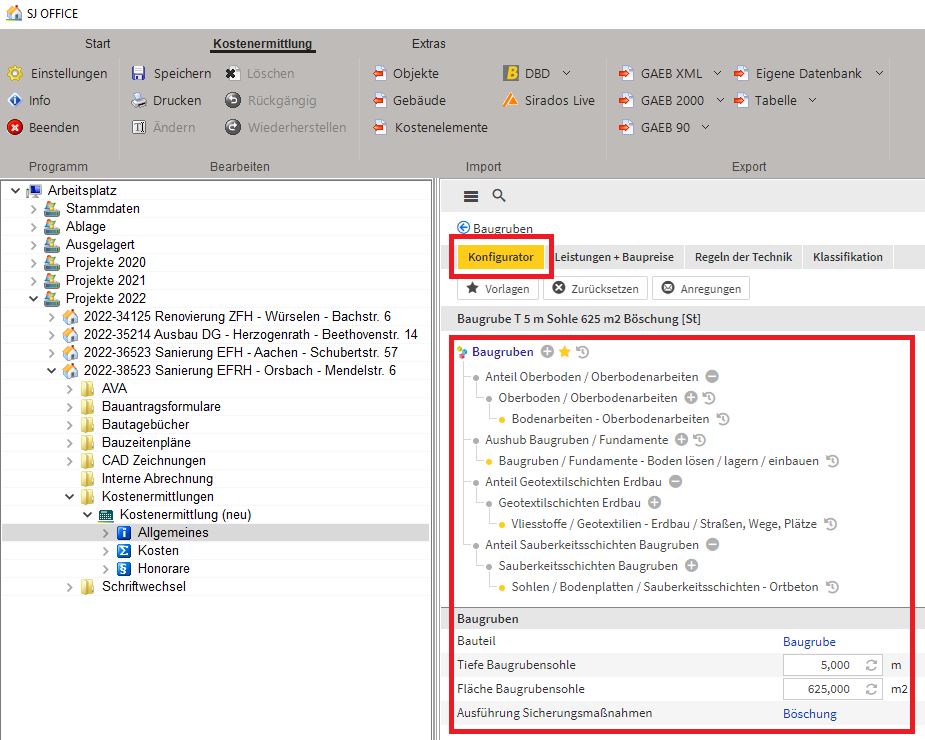Switch to the Extras ribbon tab
The image size is (925, 740).
(429, 44)
